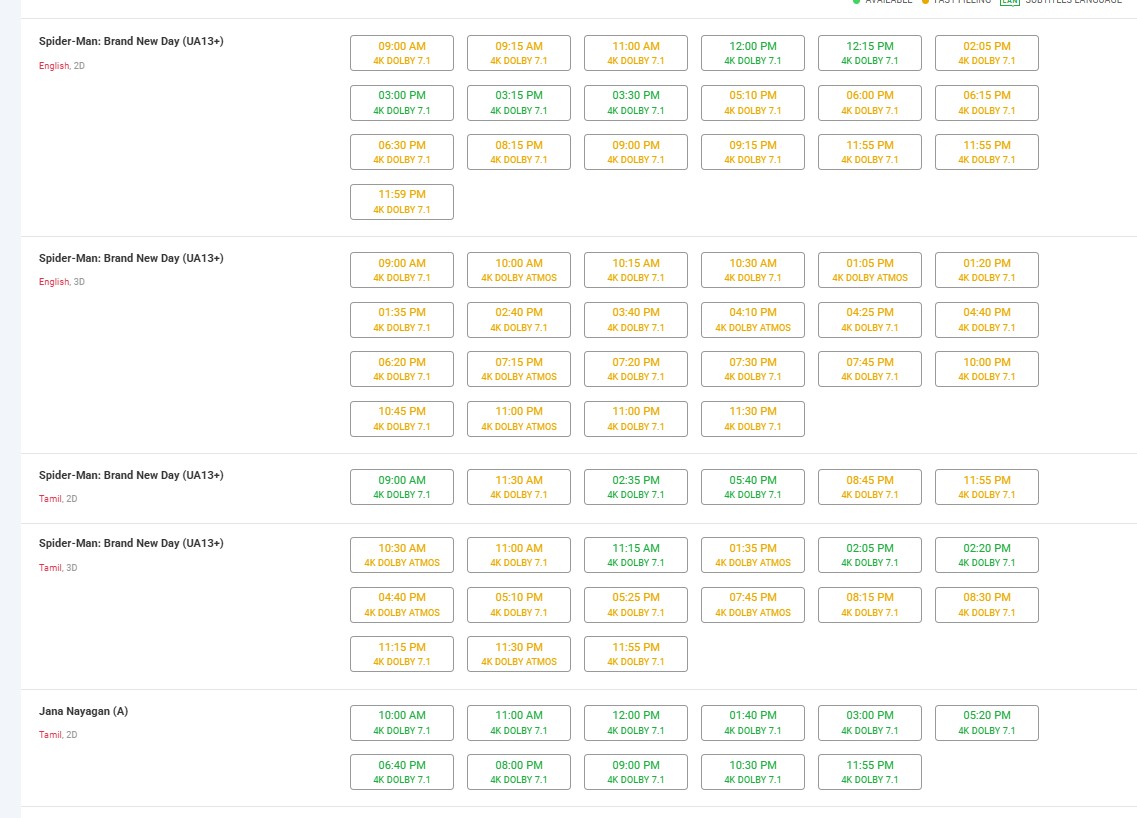Select 05:10 PM Spider-Man English 2D show
The width and height of the screenshot is (1137, 818).
(753, 103)
